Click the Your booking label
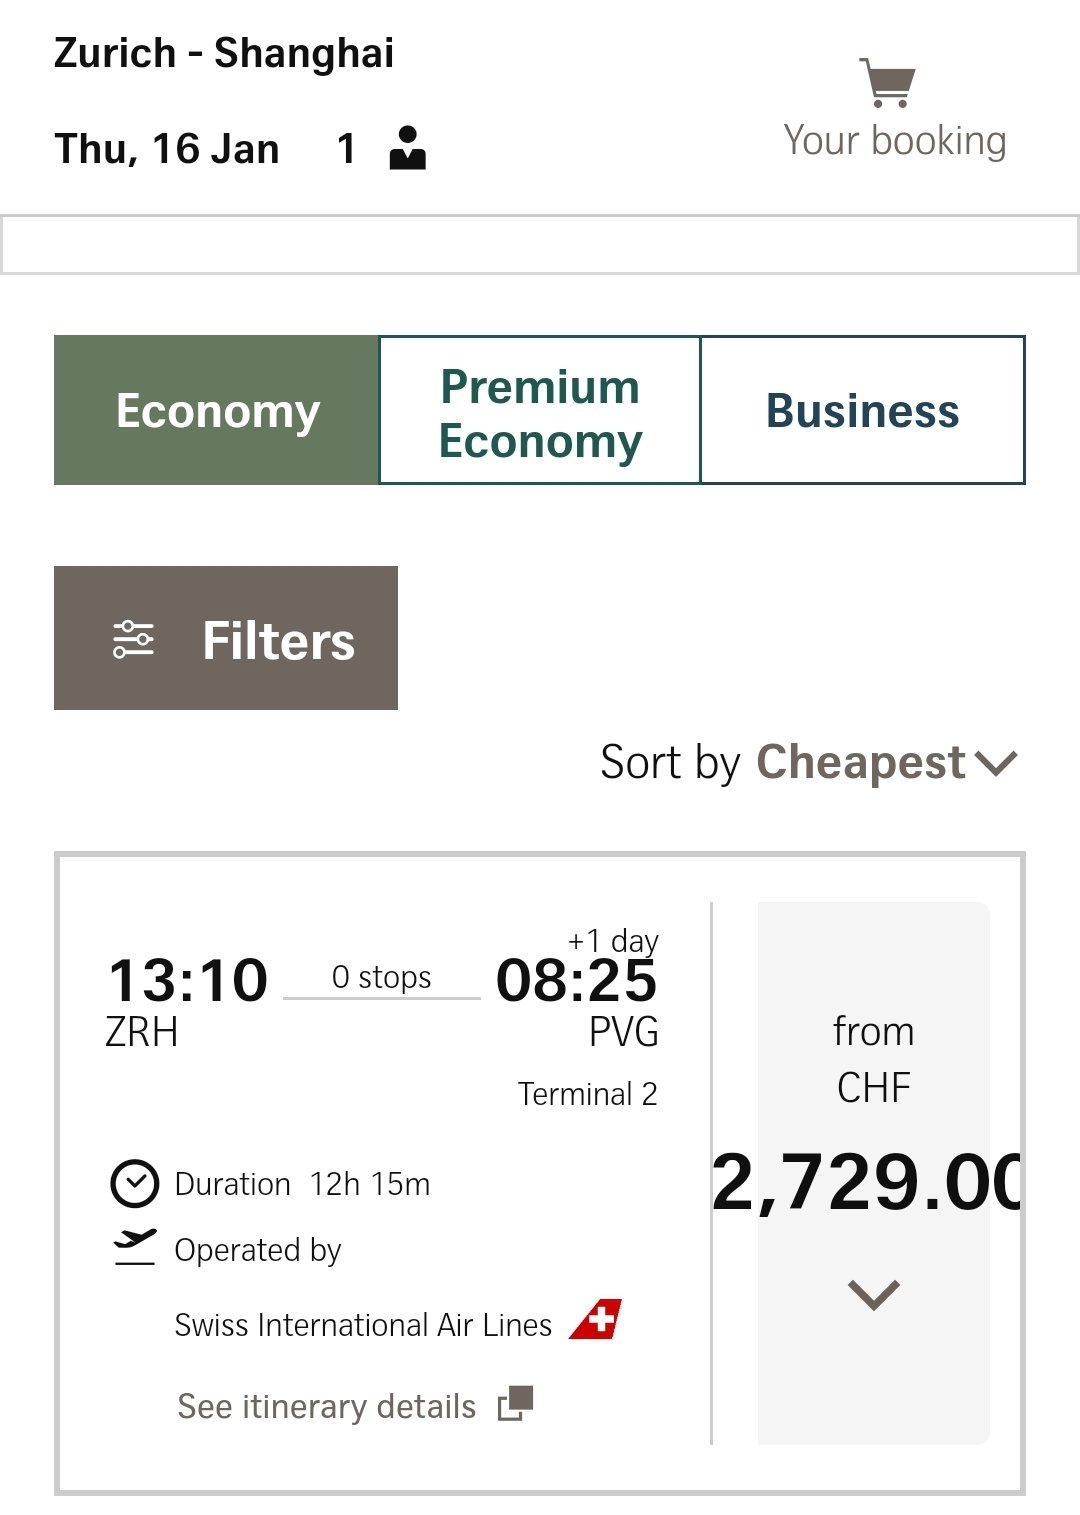Screen dimensions: 1080x1515 894,141
